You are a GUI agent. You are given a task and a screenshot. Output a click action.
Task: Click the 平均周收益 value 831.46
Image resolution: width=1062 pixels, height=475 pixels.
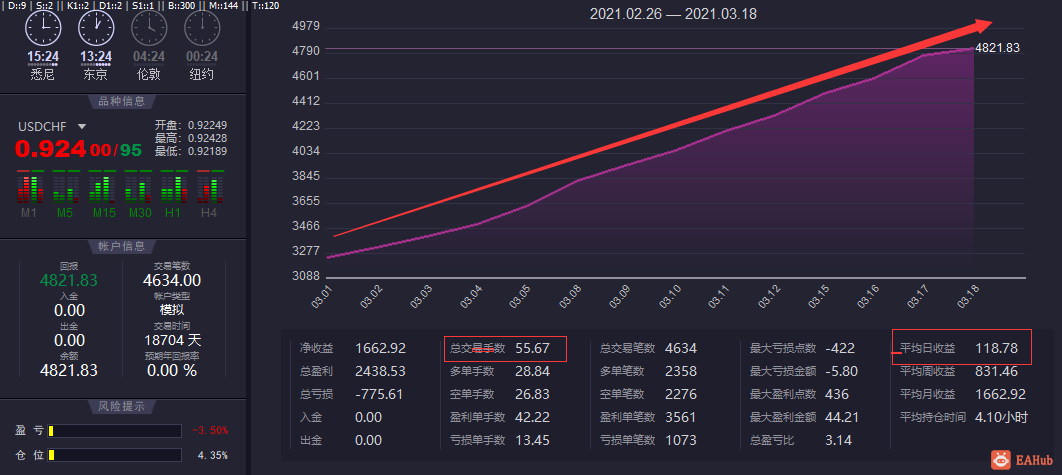pyautogui.click(x=996, y=371)
